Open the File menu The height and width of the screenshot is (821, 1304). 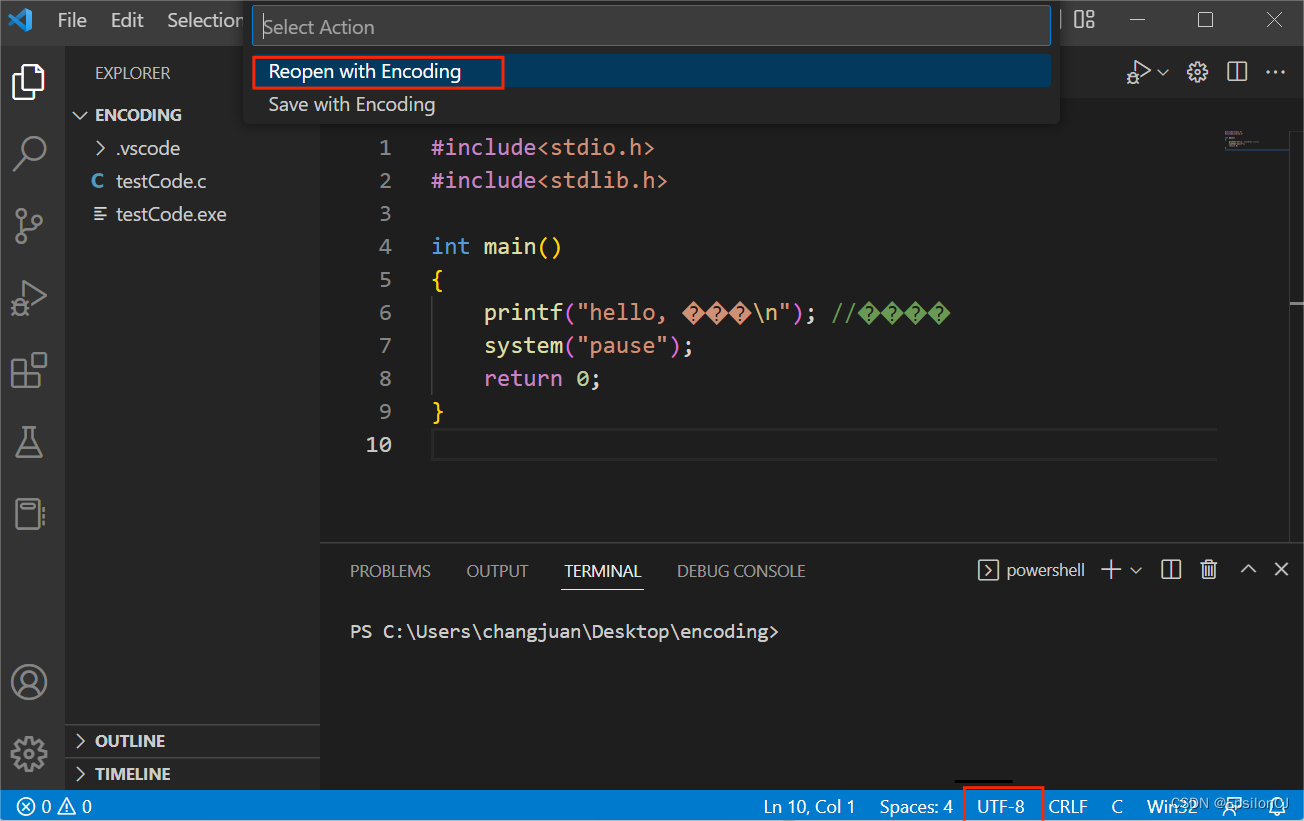[x=72, y=20]
